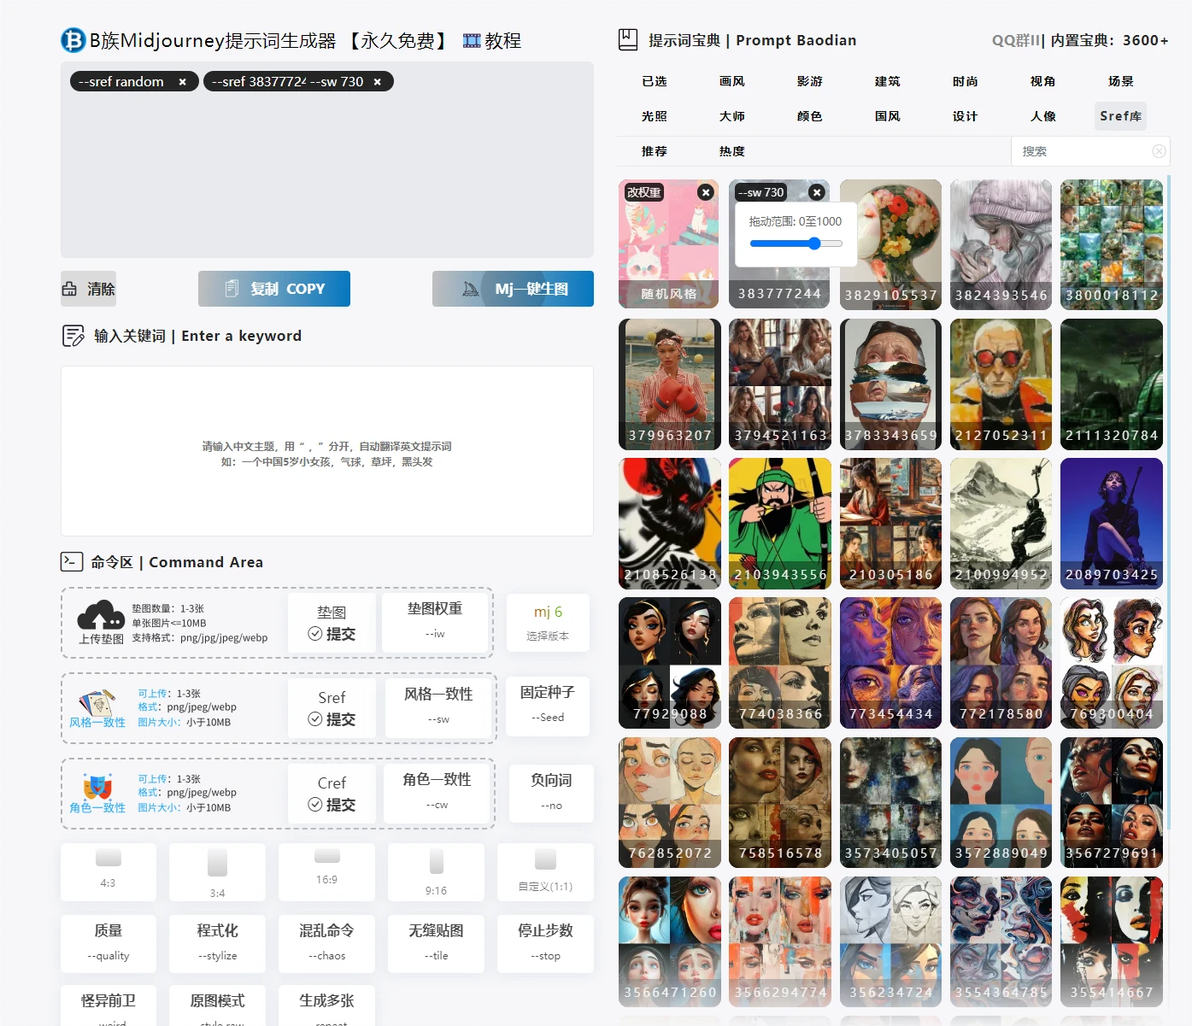Image resolution: width=1192 pixels, height=1026 pixels.
Task: Switch to the Sref库 tab
Action: click(x=1121, y=116)
